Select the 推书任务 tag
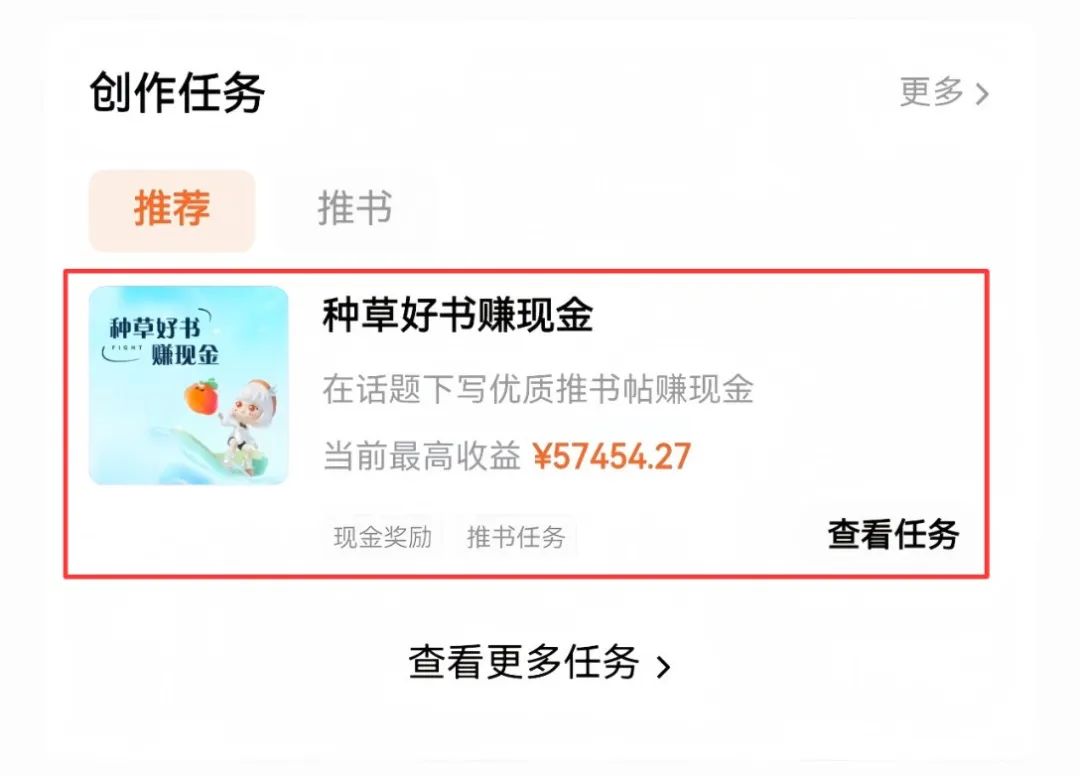The image size is (1080, 776). click(x=516, y=537)
